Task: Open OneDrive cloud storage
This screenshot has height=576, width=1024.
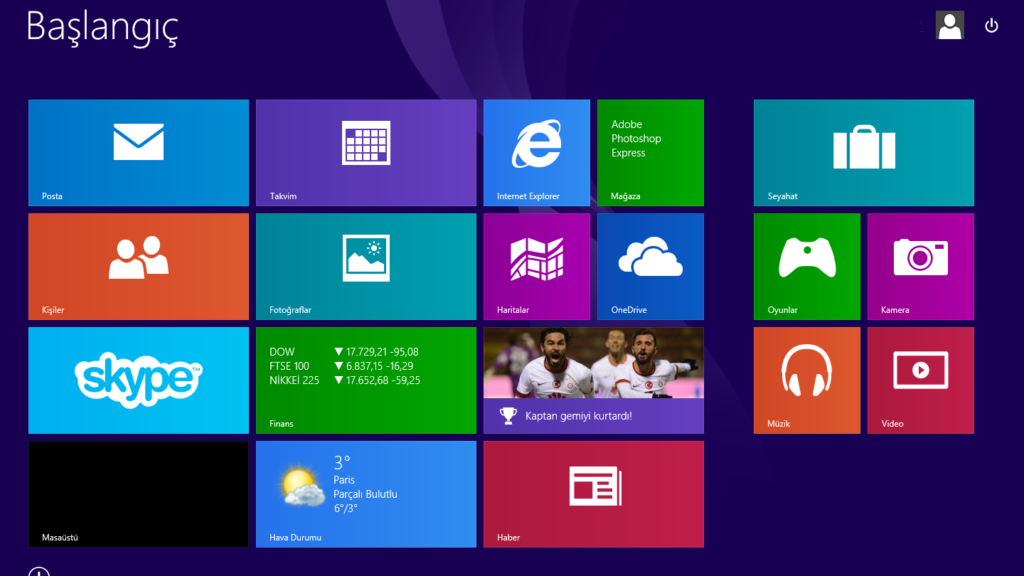Action: pyautogui.click(x=650, y=266)
